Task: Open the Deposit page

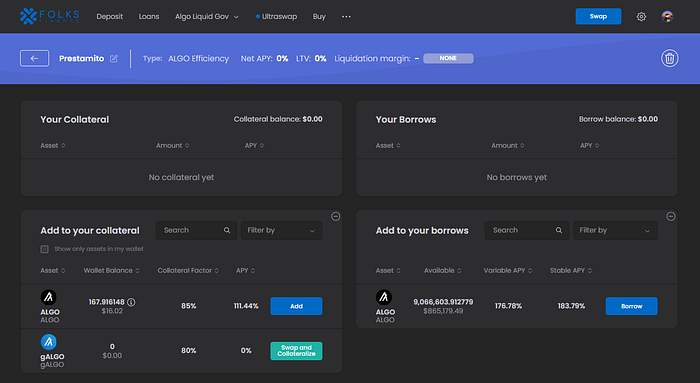Action: (x=109, y=17)
